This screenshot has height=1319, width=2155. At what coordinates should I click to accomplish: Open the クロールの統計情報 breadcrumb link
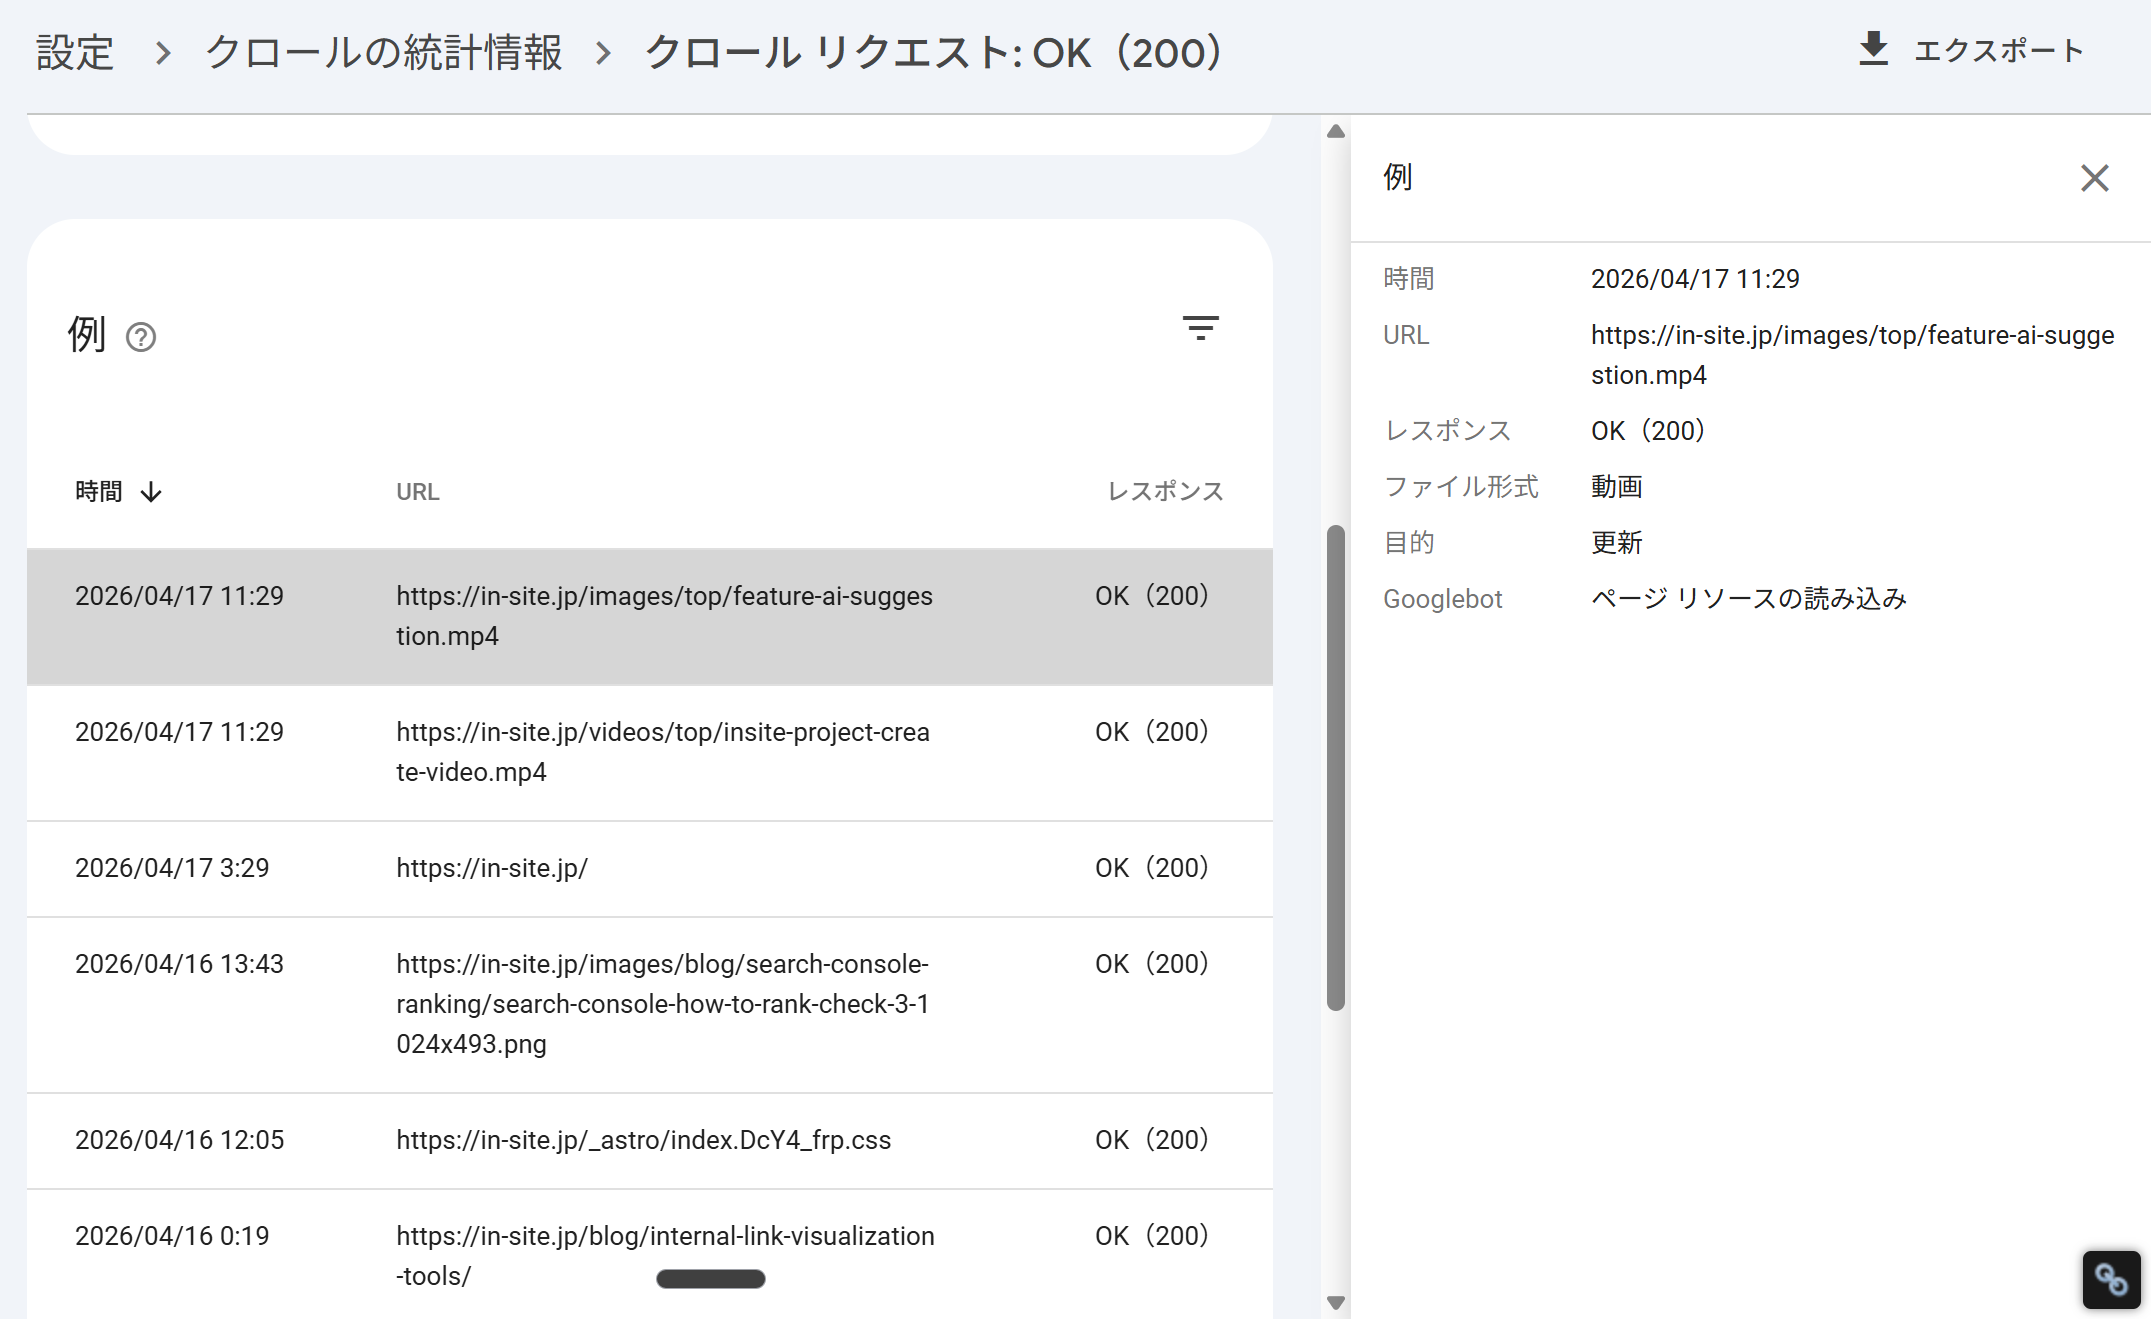(383, 52)
